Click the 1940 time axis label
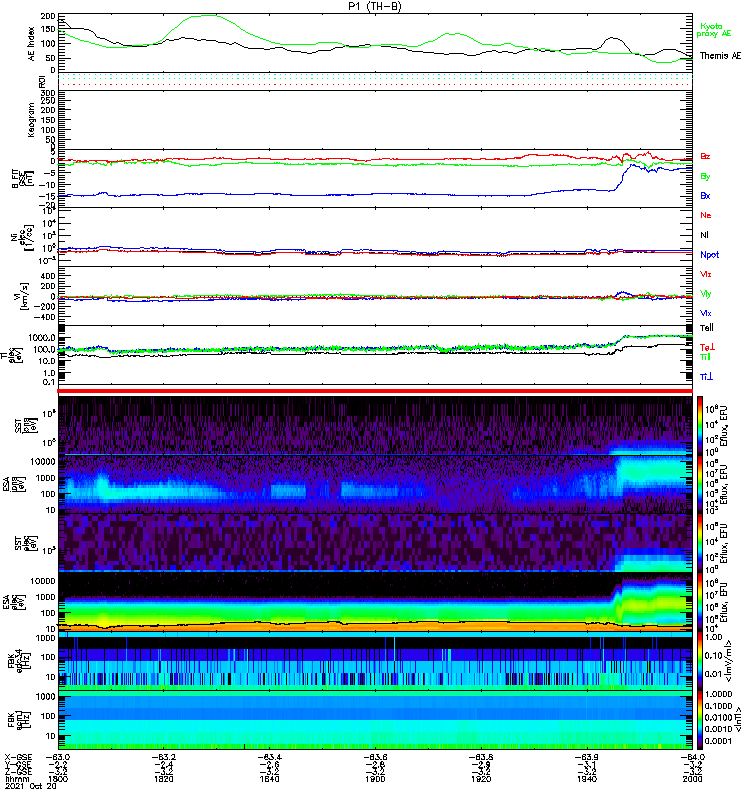Viewport: 750px width, 800px height. [x=587, y=779]
